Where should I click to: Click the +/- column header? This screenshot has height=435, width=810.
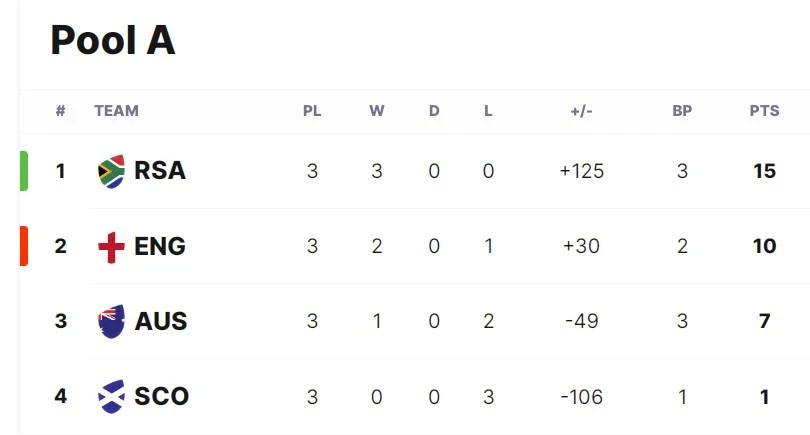click(582, 111)
